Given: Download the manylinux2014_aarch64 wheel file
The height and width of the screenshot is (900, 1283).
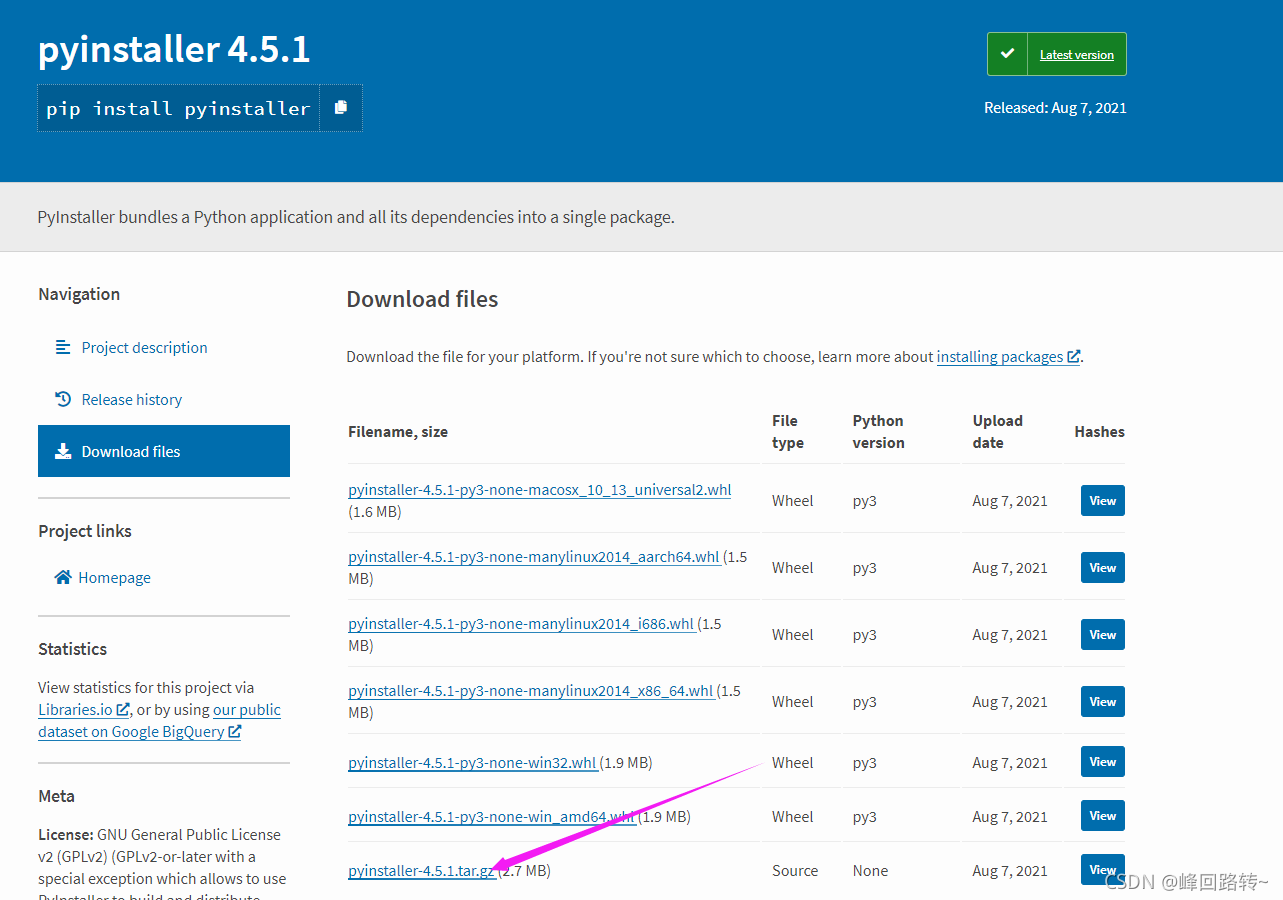Looking at the screenshot, I should (x=534, y=557).
